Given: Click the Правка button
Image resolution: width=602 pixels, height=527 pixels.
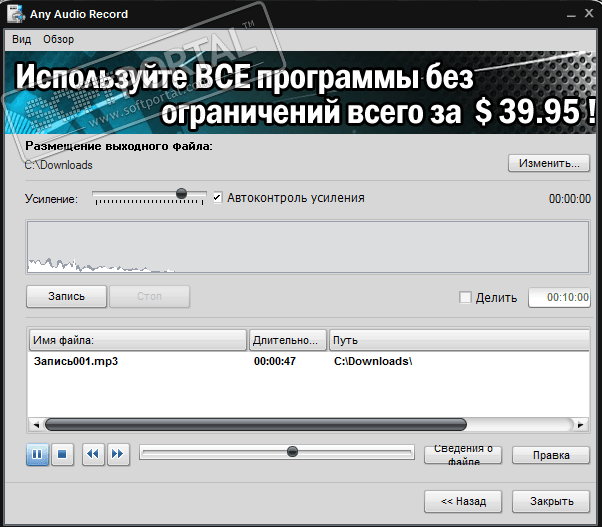Looking at the screenshot, I should [x=551, y=455].
